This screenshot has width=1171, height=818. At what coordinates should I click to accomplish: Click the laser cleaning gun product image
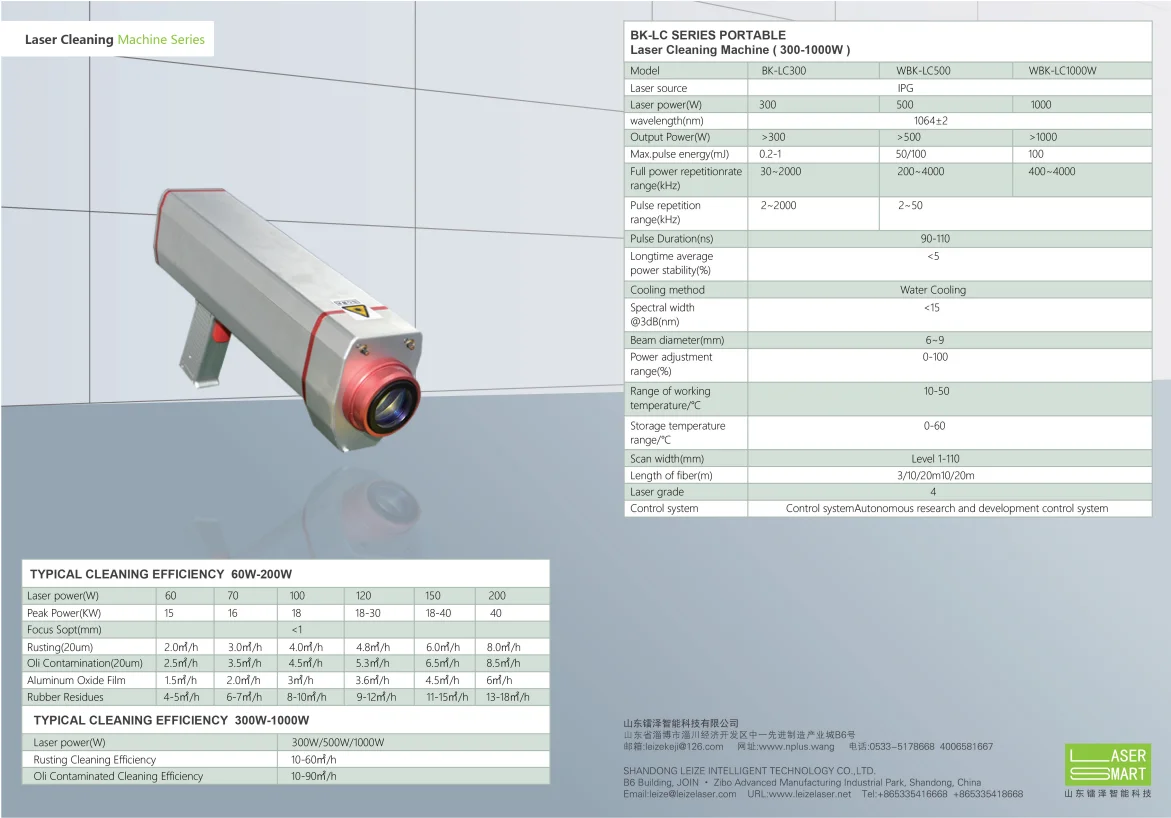[x=290, y=320]
